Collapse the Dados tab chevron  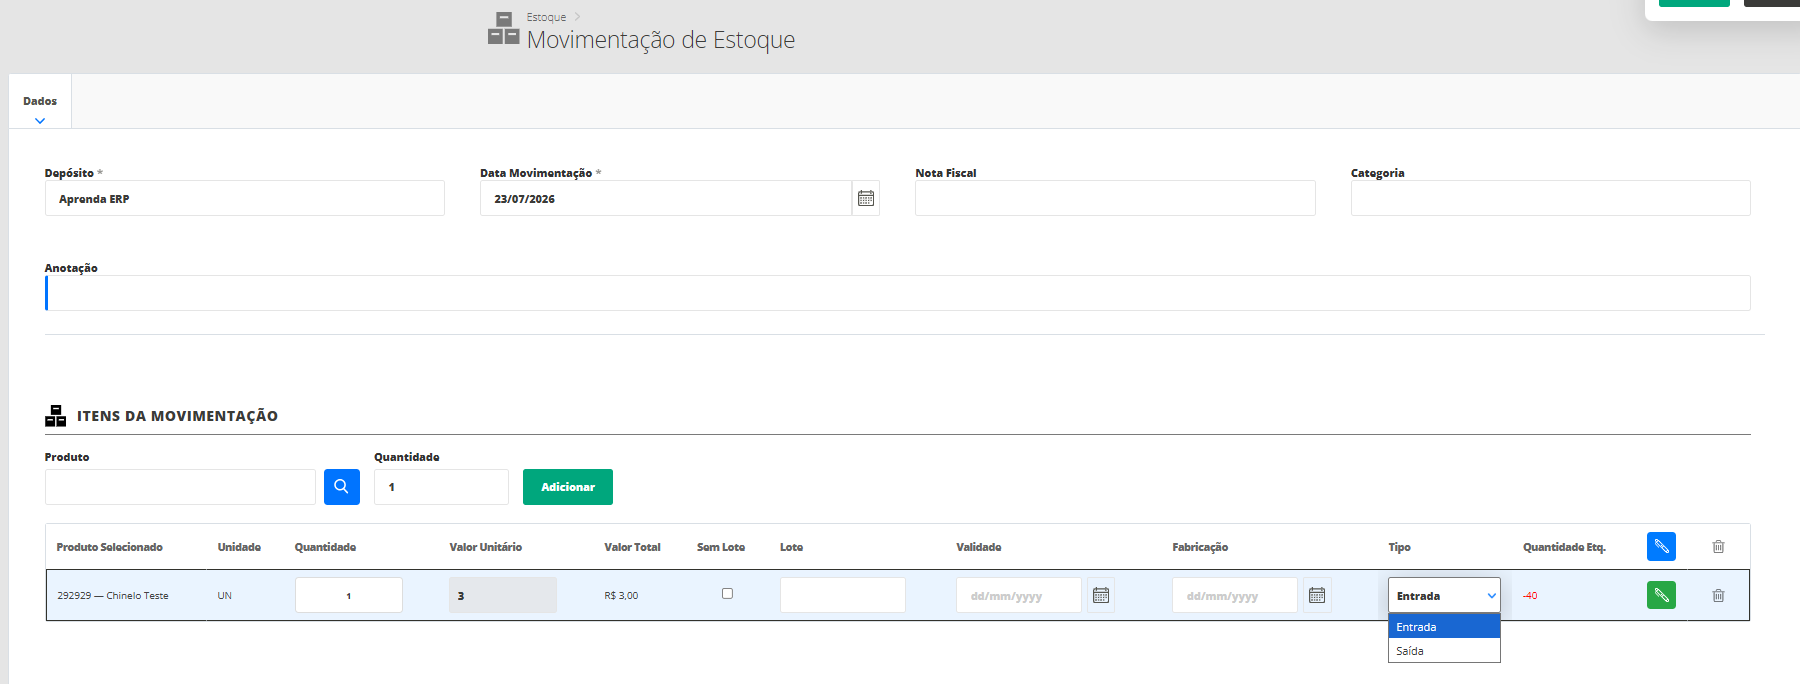[40, 121]
